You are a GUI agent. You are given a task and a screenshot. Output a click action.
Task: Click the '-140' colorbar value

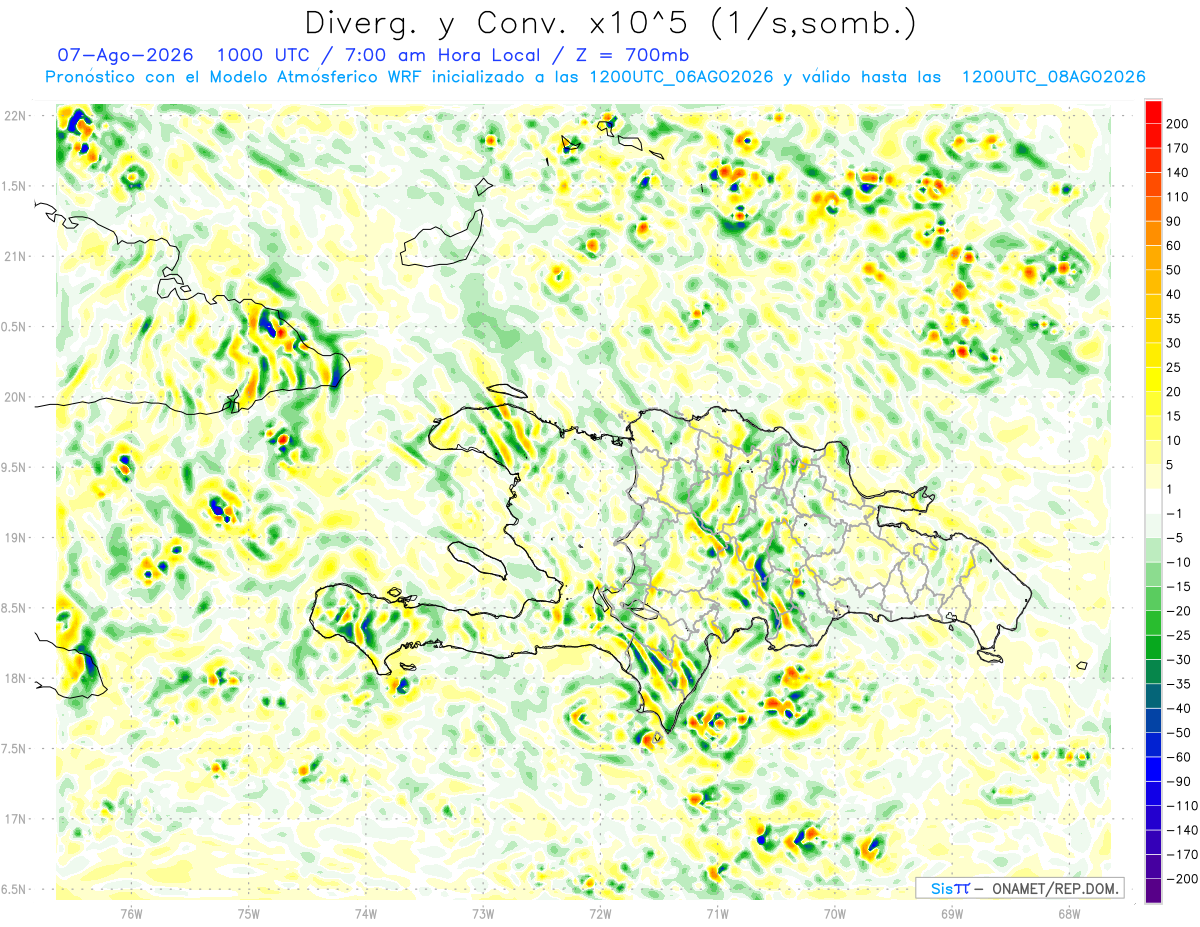(1182, 830)
